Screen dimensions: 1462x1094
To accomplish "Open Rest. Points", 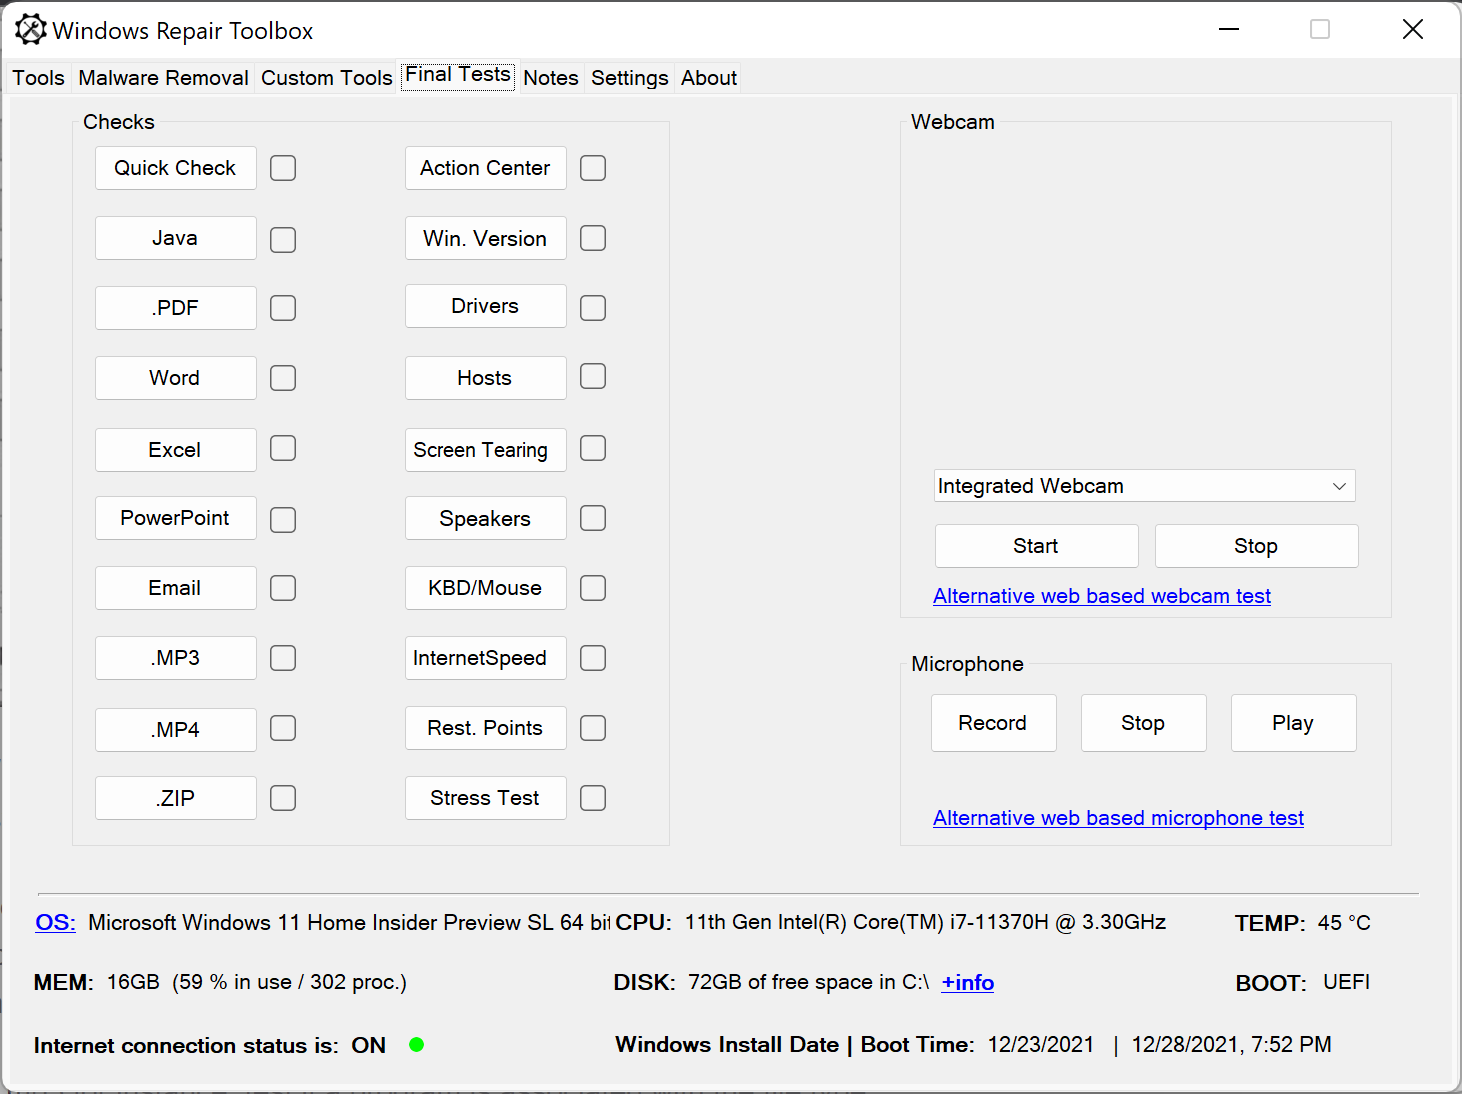I will (486, 728).
